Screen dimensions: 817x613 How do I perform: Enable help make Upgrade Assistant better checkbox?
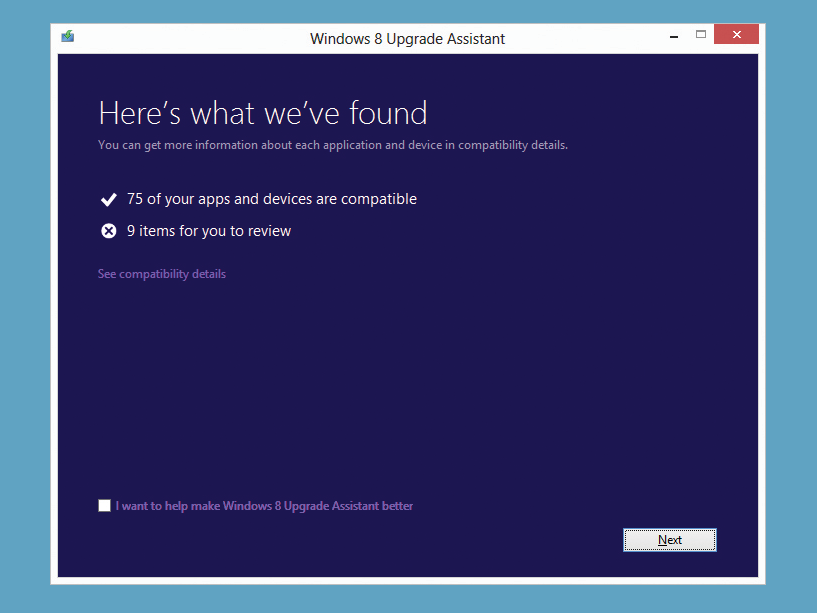coord(104,506)
